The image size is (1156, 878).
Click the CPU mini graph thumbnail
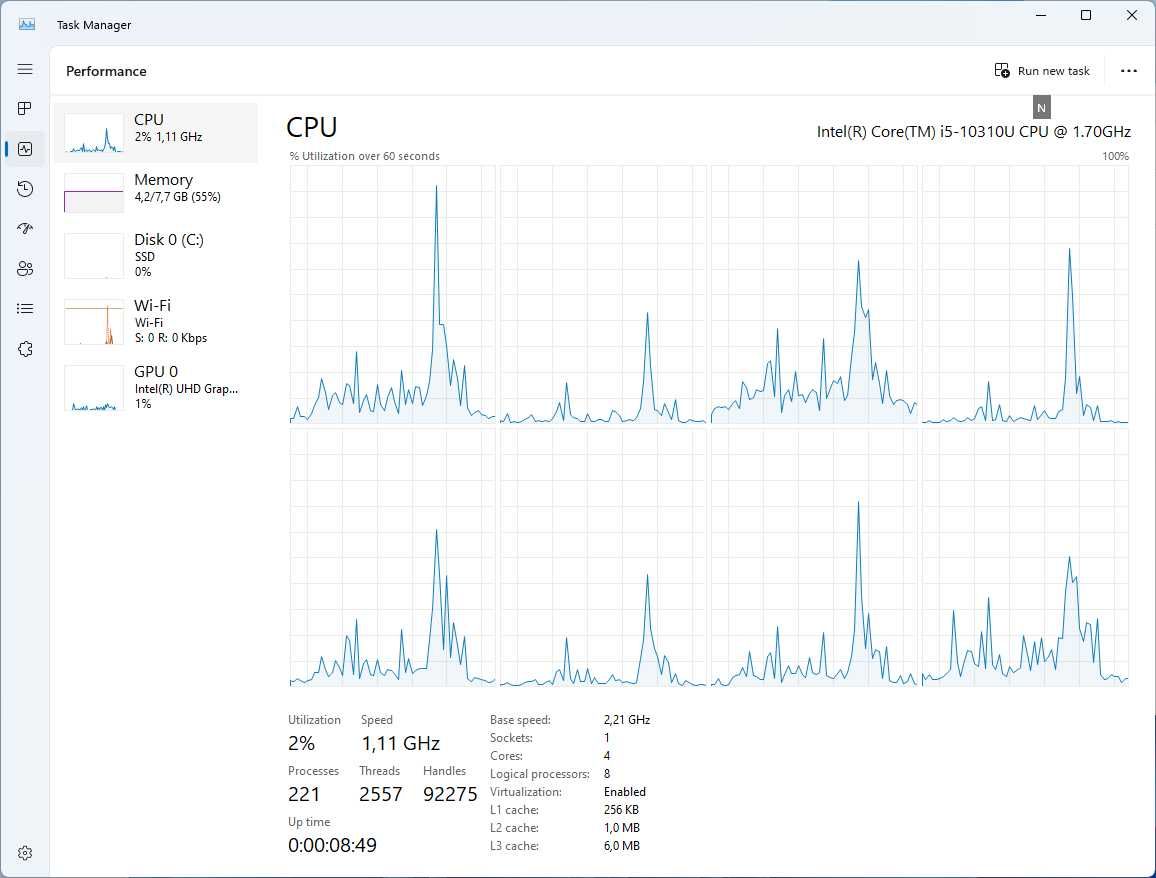pos(94,133)
